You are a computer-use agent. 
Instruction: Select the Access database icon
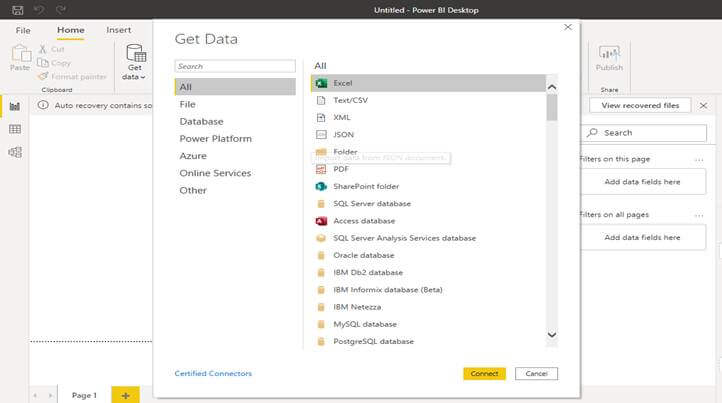(321, 221)
